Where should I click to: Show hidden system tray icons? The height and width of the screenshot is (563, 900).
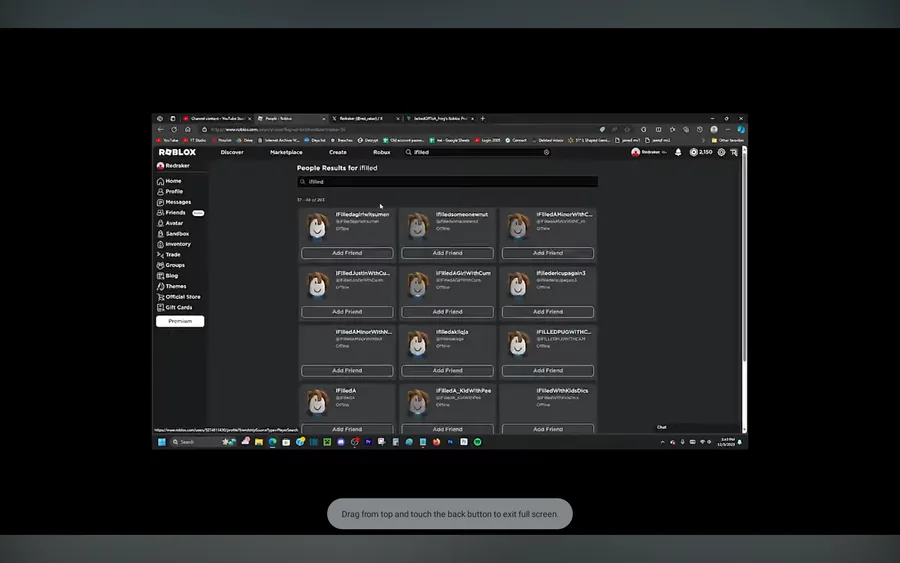tap(662, 442)
